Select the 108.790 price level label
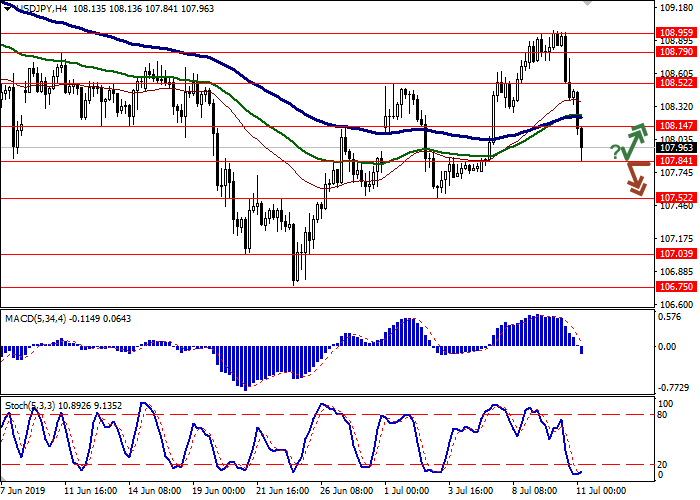Screen dimensions: 700x500 [x=673, y=51]
